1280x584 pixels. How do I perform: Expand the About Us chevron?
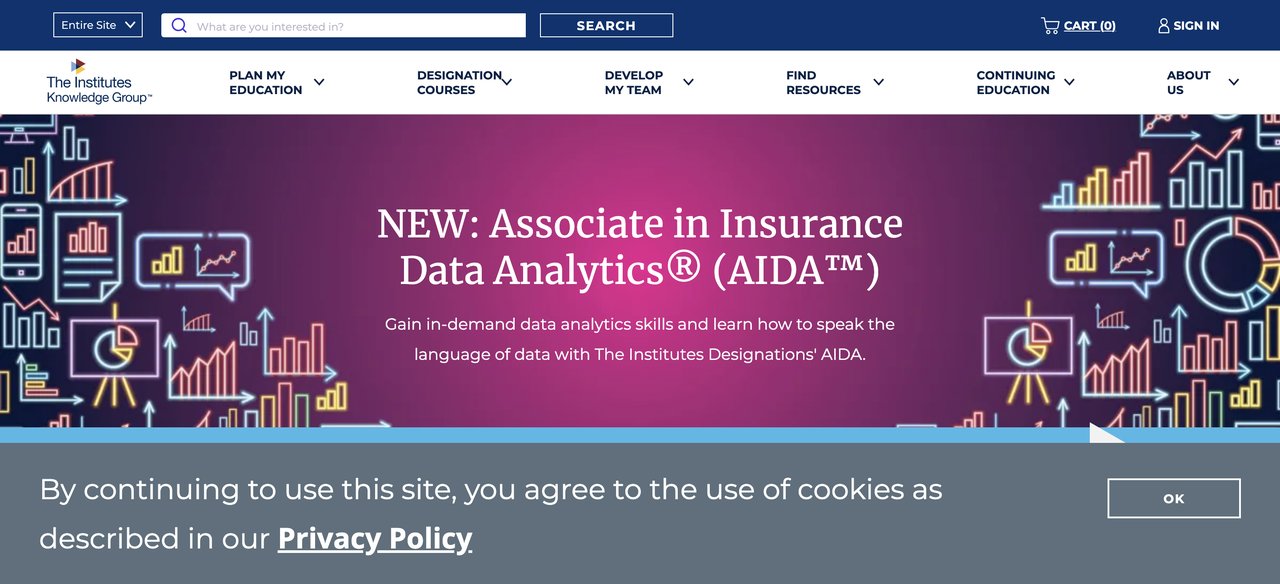pyautogui.click(x=1233, y=82)
